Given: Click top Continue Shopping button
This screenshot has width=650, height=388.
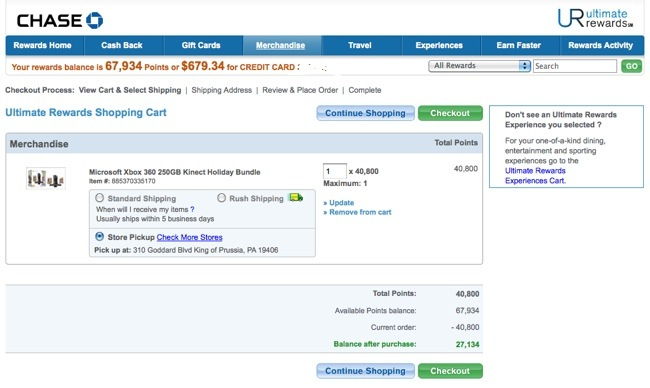Looking at the screenshot, I should 365,113.
